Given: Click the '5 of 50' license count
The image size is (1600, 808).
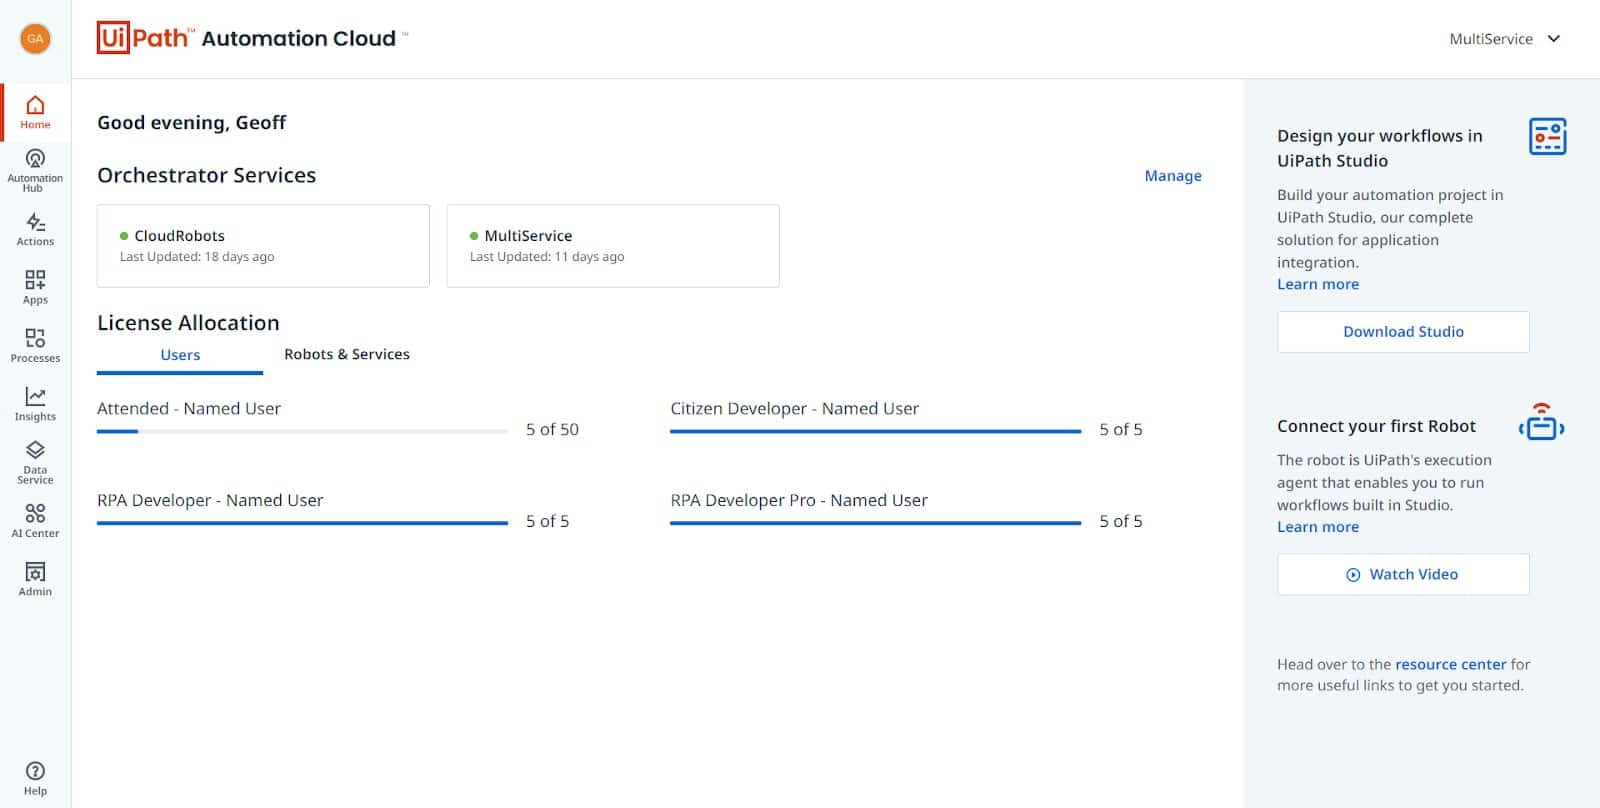Looking at the screenshot, I should click(552, 430).
